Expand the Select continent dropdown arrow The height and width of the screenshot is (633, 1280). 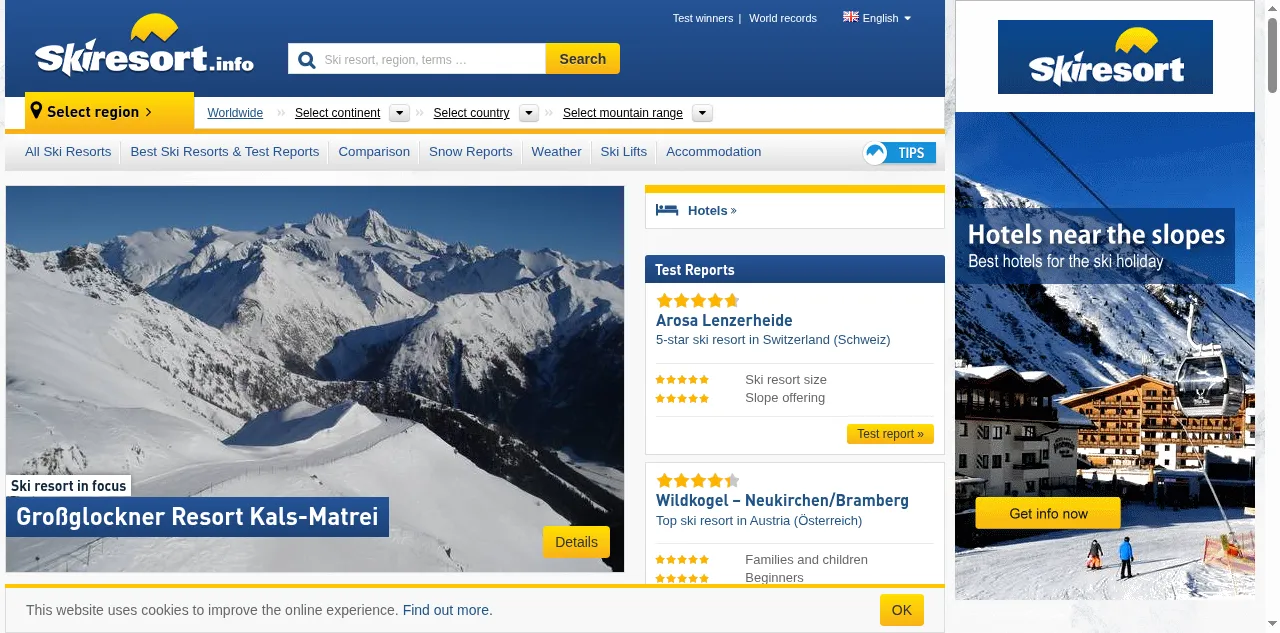tap(399, 113)
